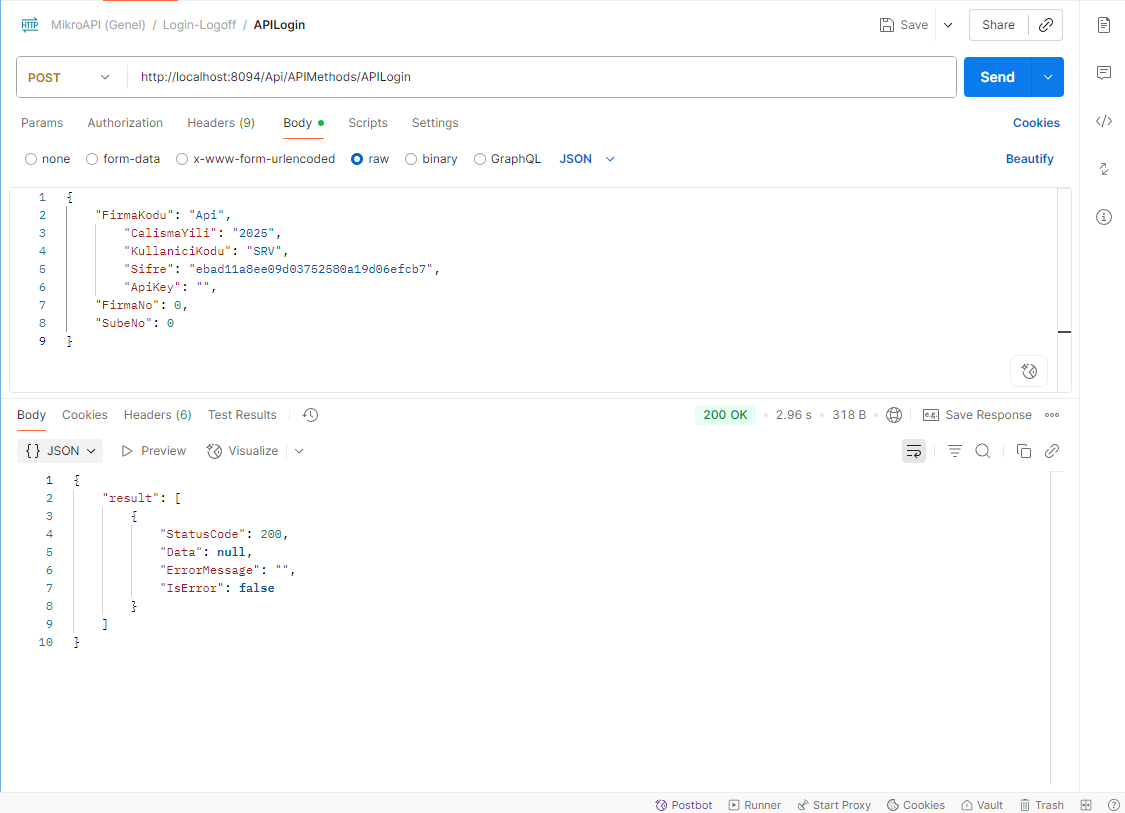
Task: Open Trash in the status bar
Action: (1041, 805)
